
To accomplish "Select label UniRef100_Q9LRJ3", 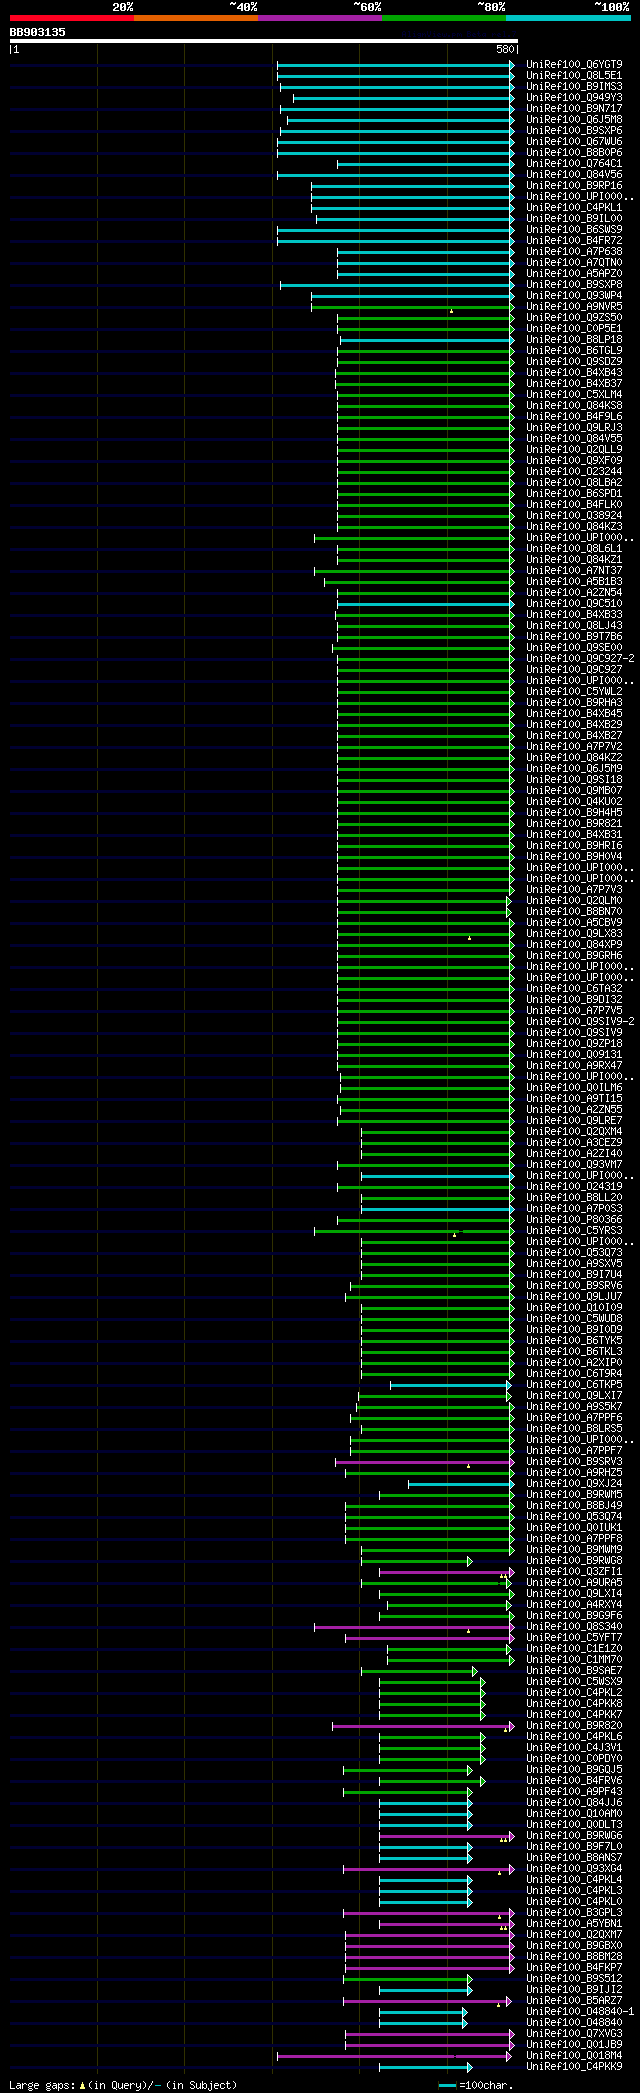I will [x=574, y=428].
